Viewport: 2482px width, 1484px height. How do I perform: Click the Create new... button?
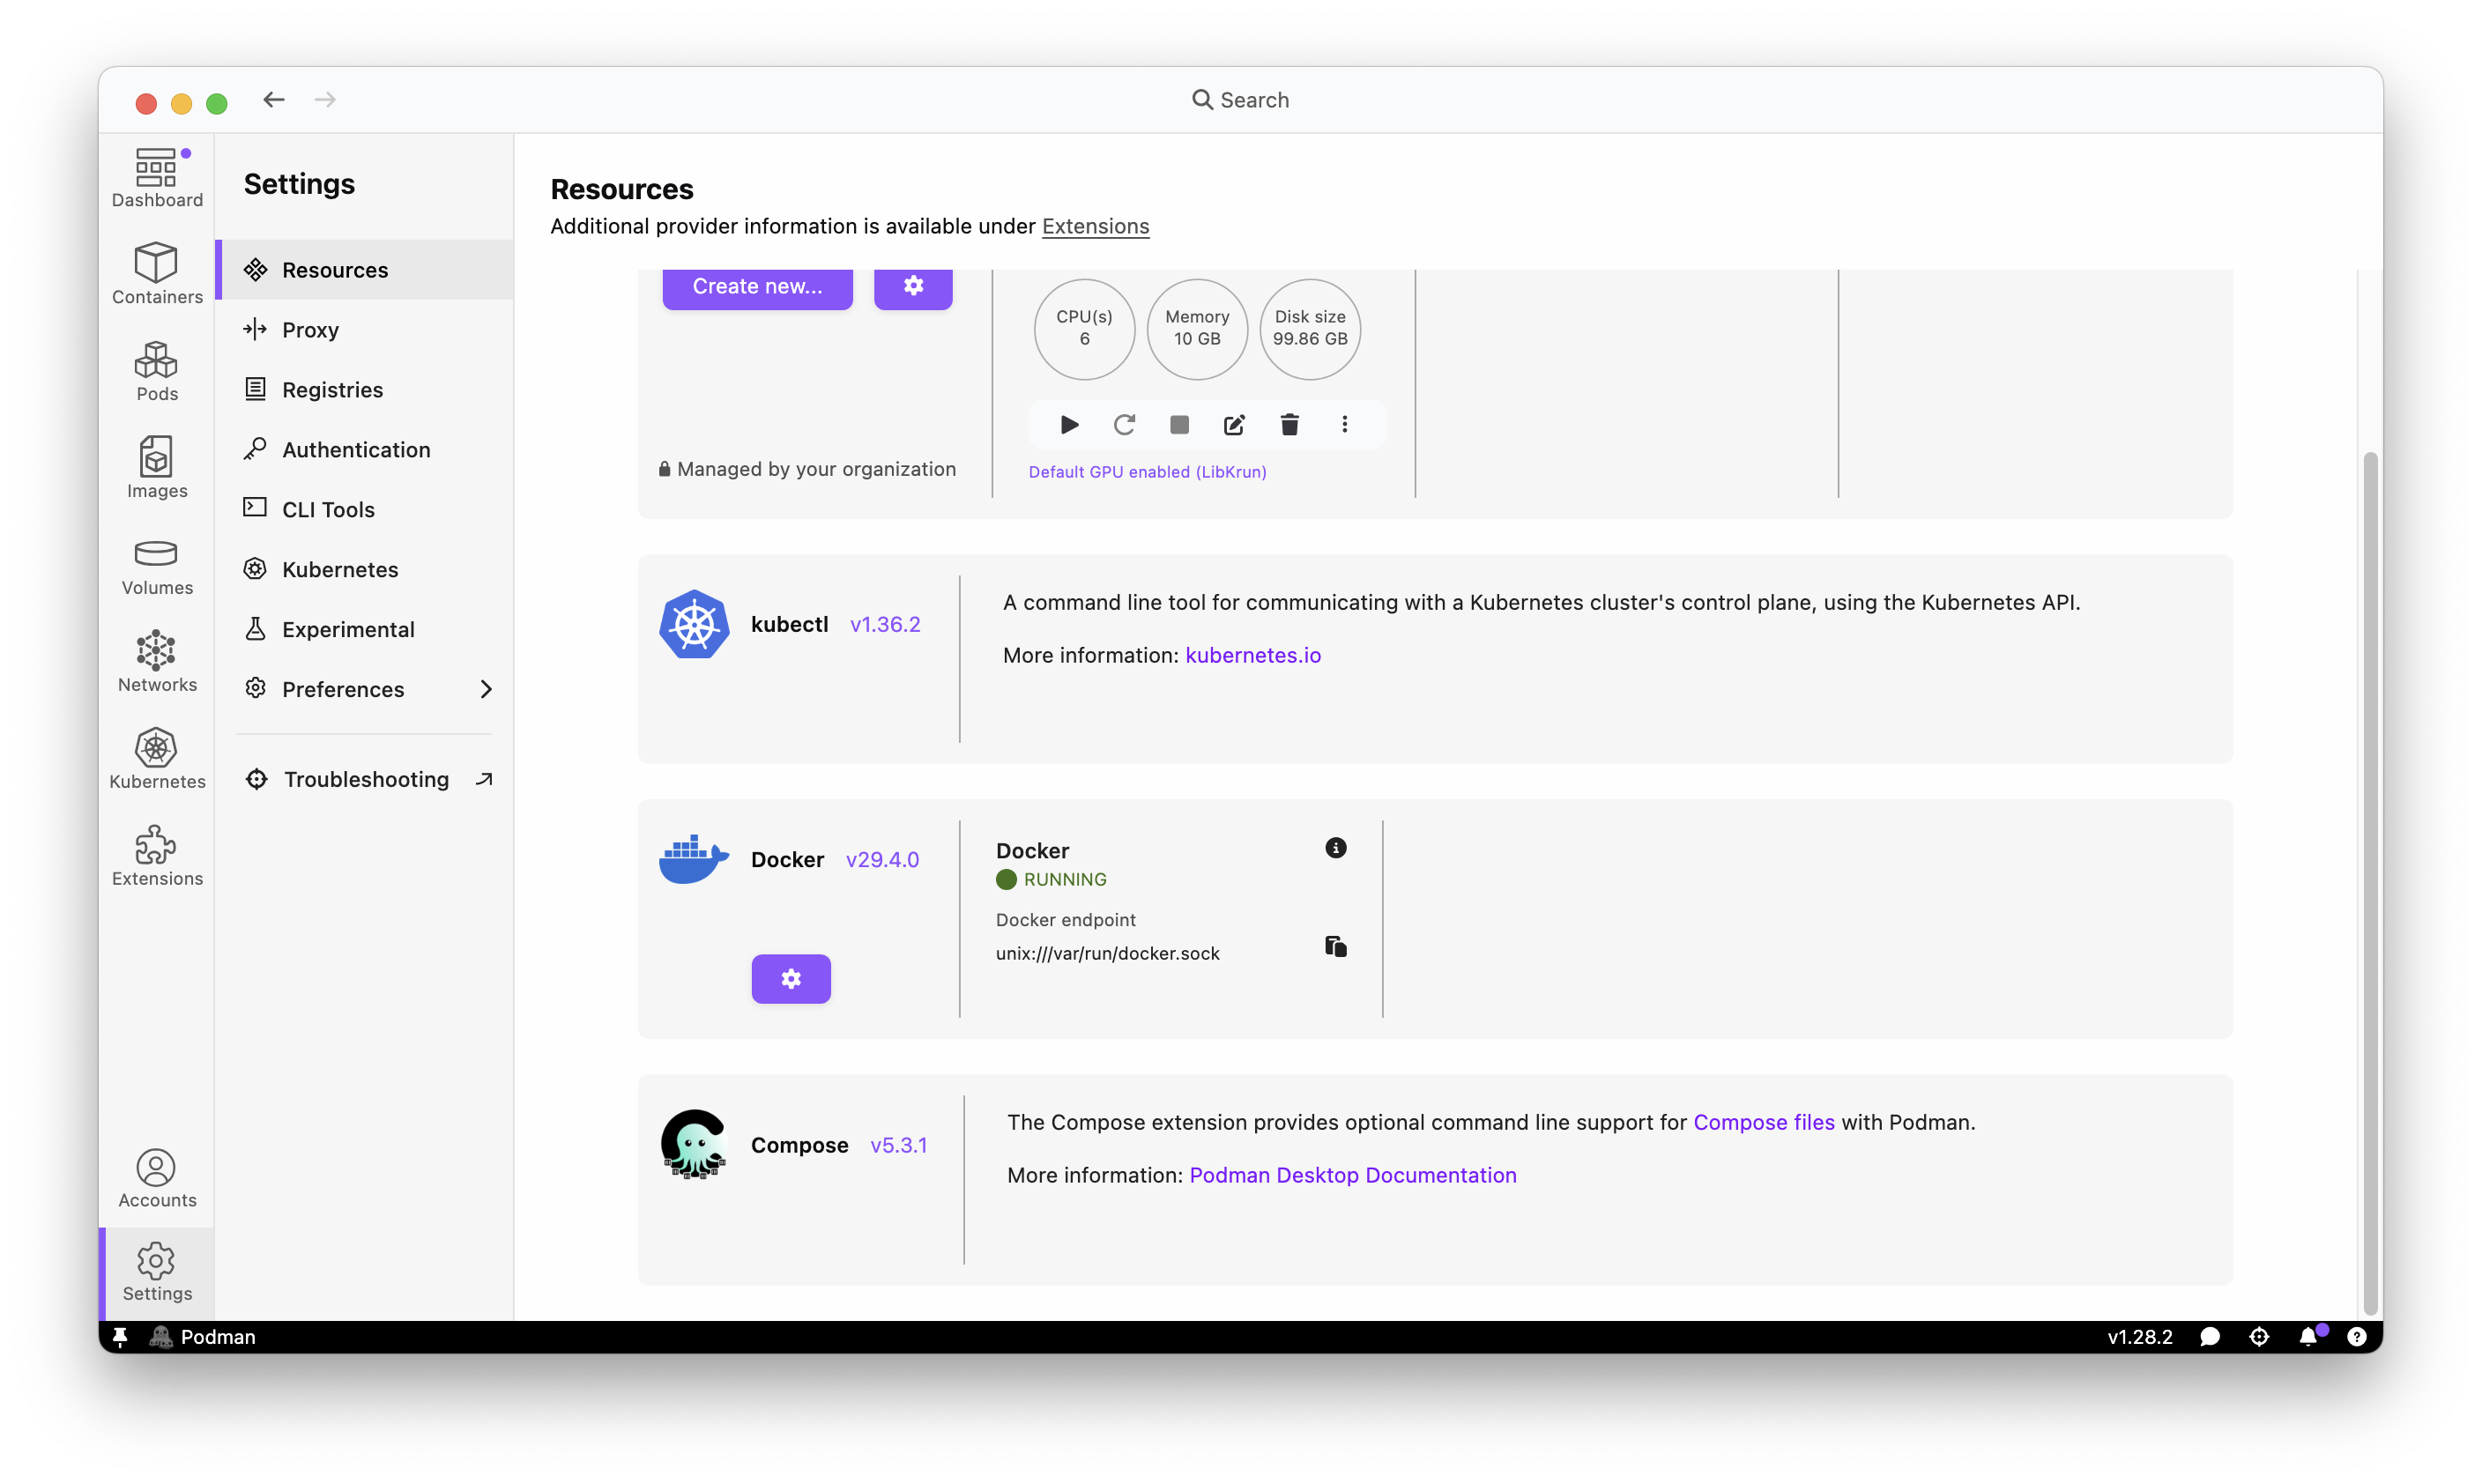(757, 286)
